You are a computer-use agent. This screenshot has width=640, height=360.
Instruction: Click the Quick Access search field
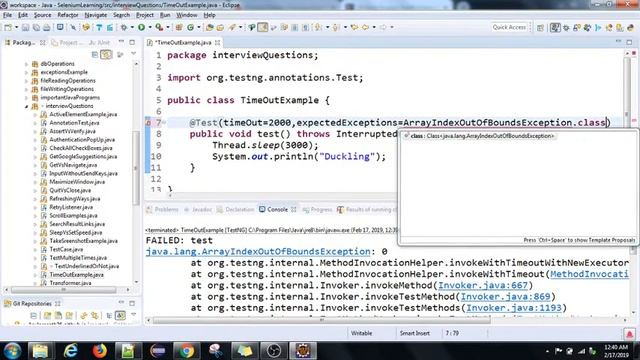coord(509,27)
